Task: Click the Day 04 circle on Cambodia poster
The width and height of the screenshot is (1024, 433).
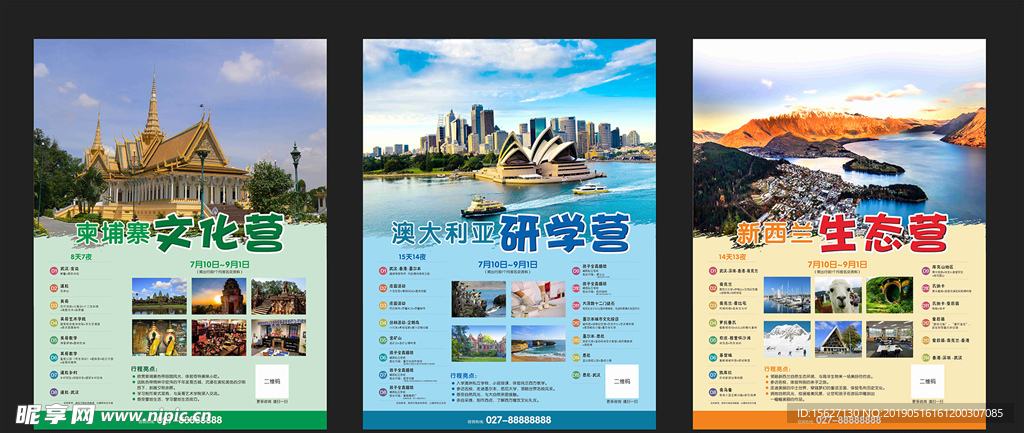Action: [54, 323]
